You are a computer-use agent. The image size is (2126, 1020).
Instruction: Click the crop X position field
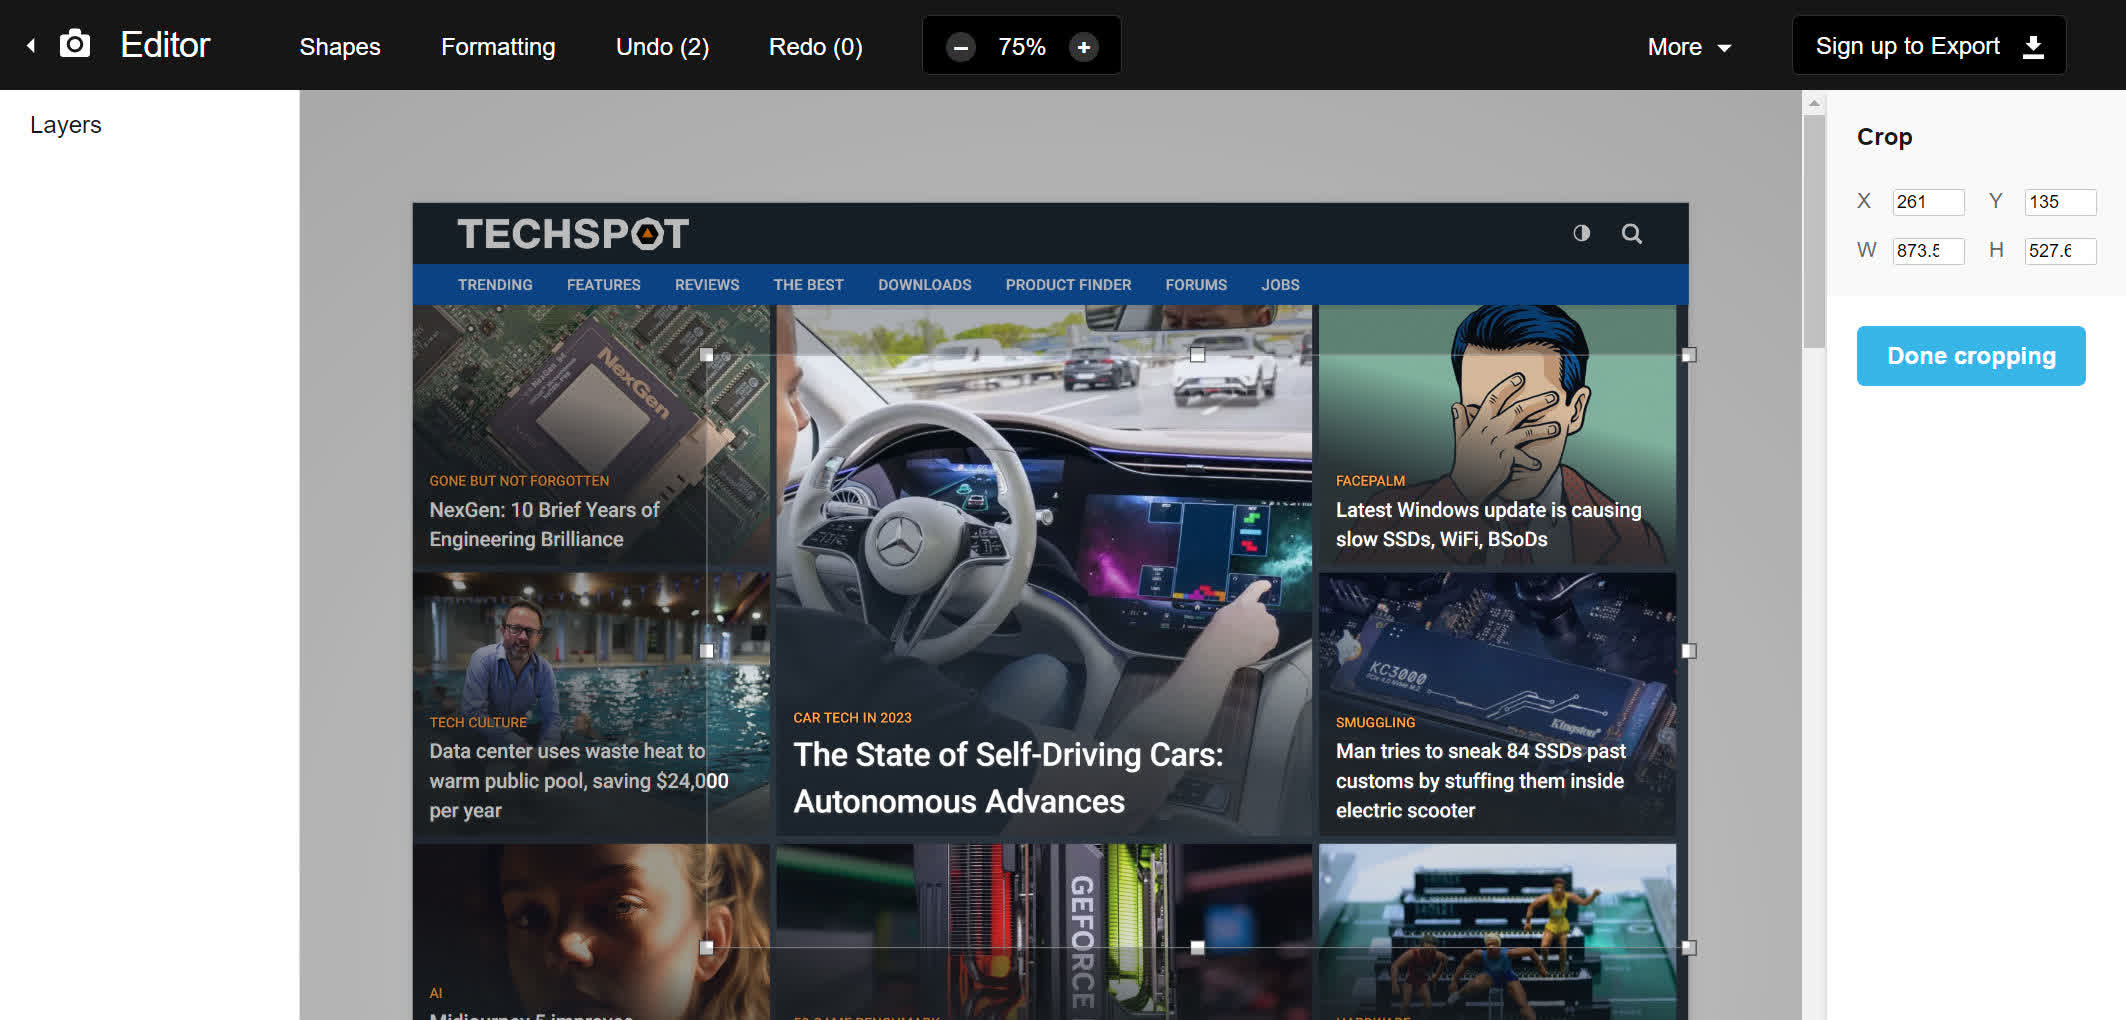1927,202
